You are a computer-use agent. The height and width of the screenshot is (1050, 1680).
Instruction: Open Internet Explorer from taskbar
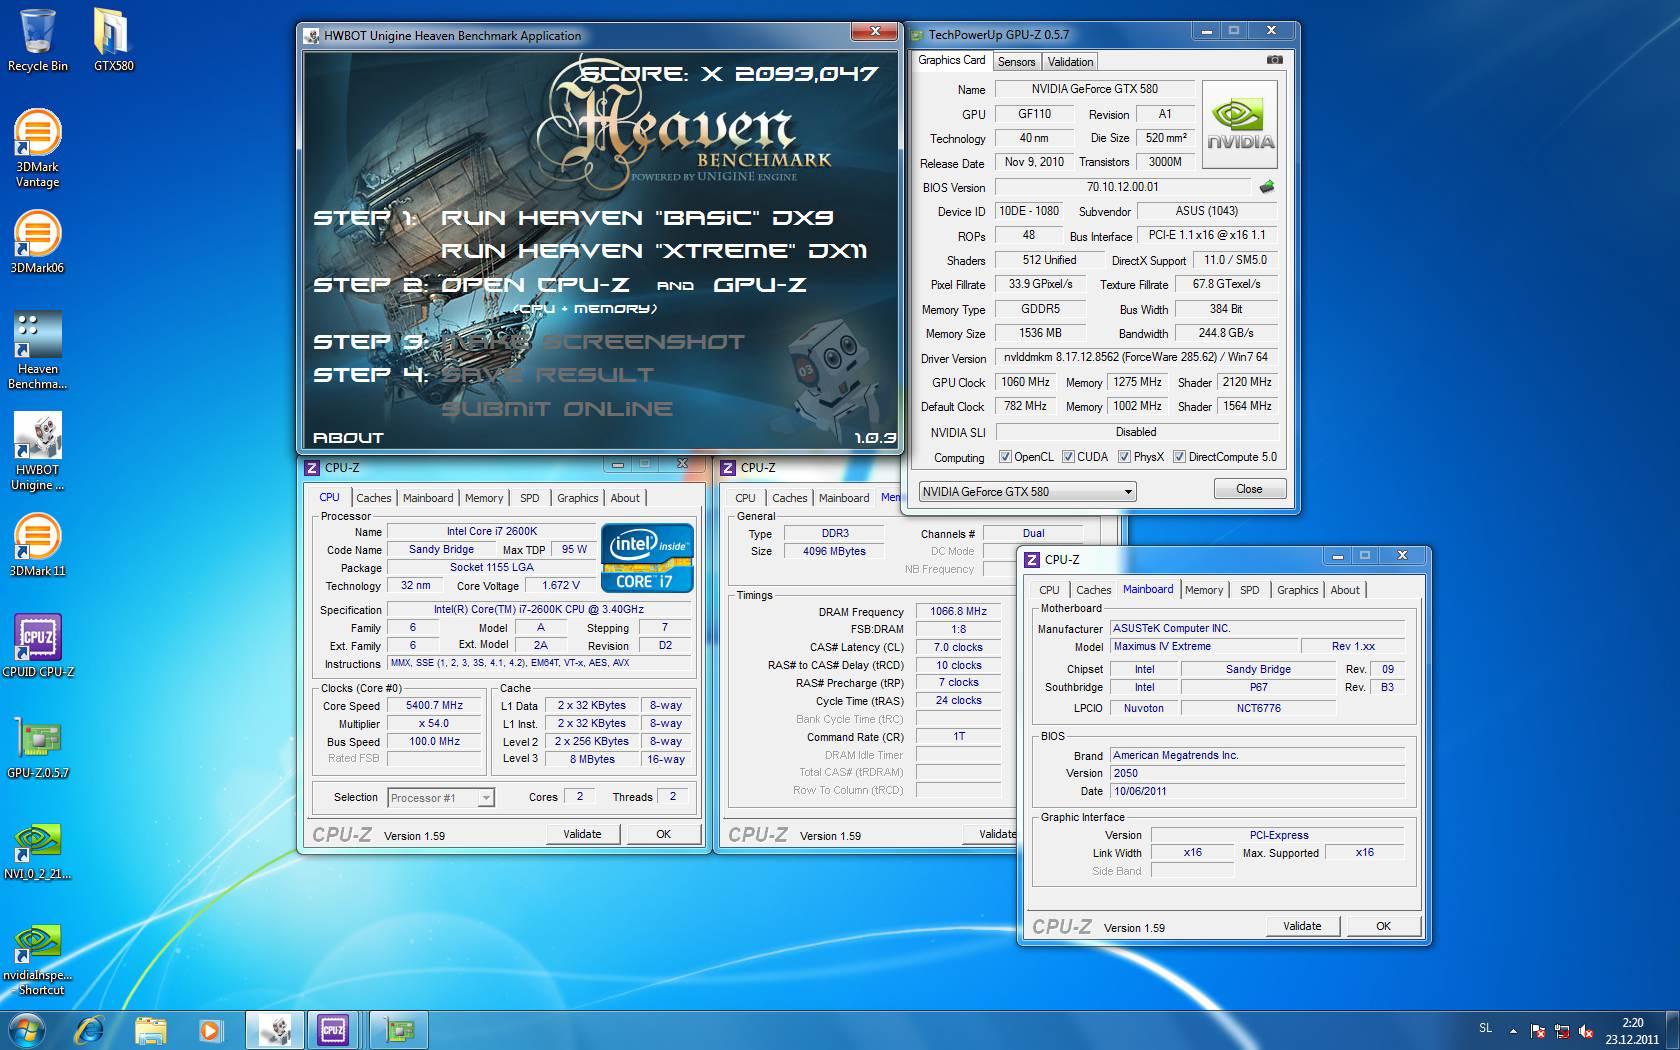coord(90,1030)
